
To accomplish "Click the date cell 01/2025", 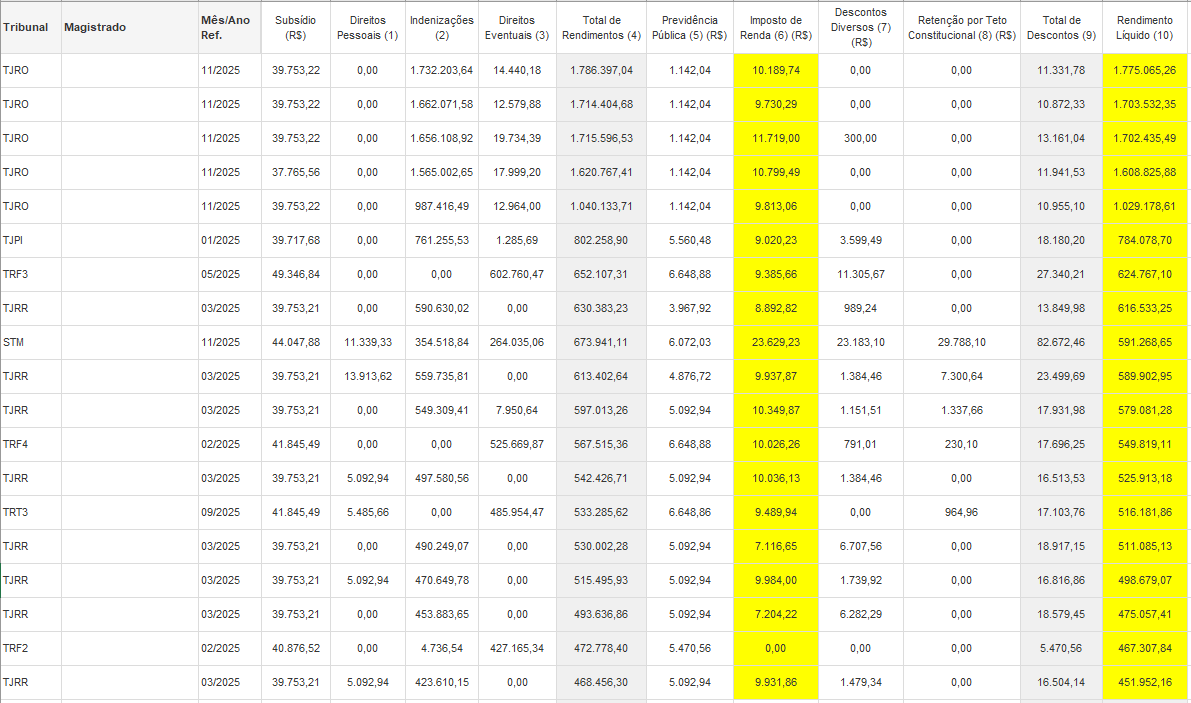I will (229, 241).
